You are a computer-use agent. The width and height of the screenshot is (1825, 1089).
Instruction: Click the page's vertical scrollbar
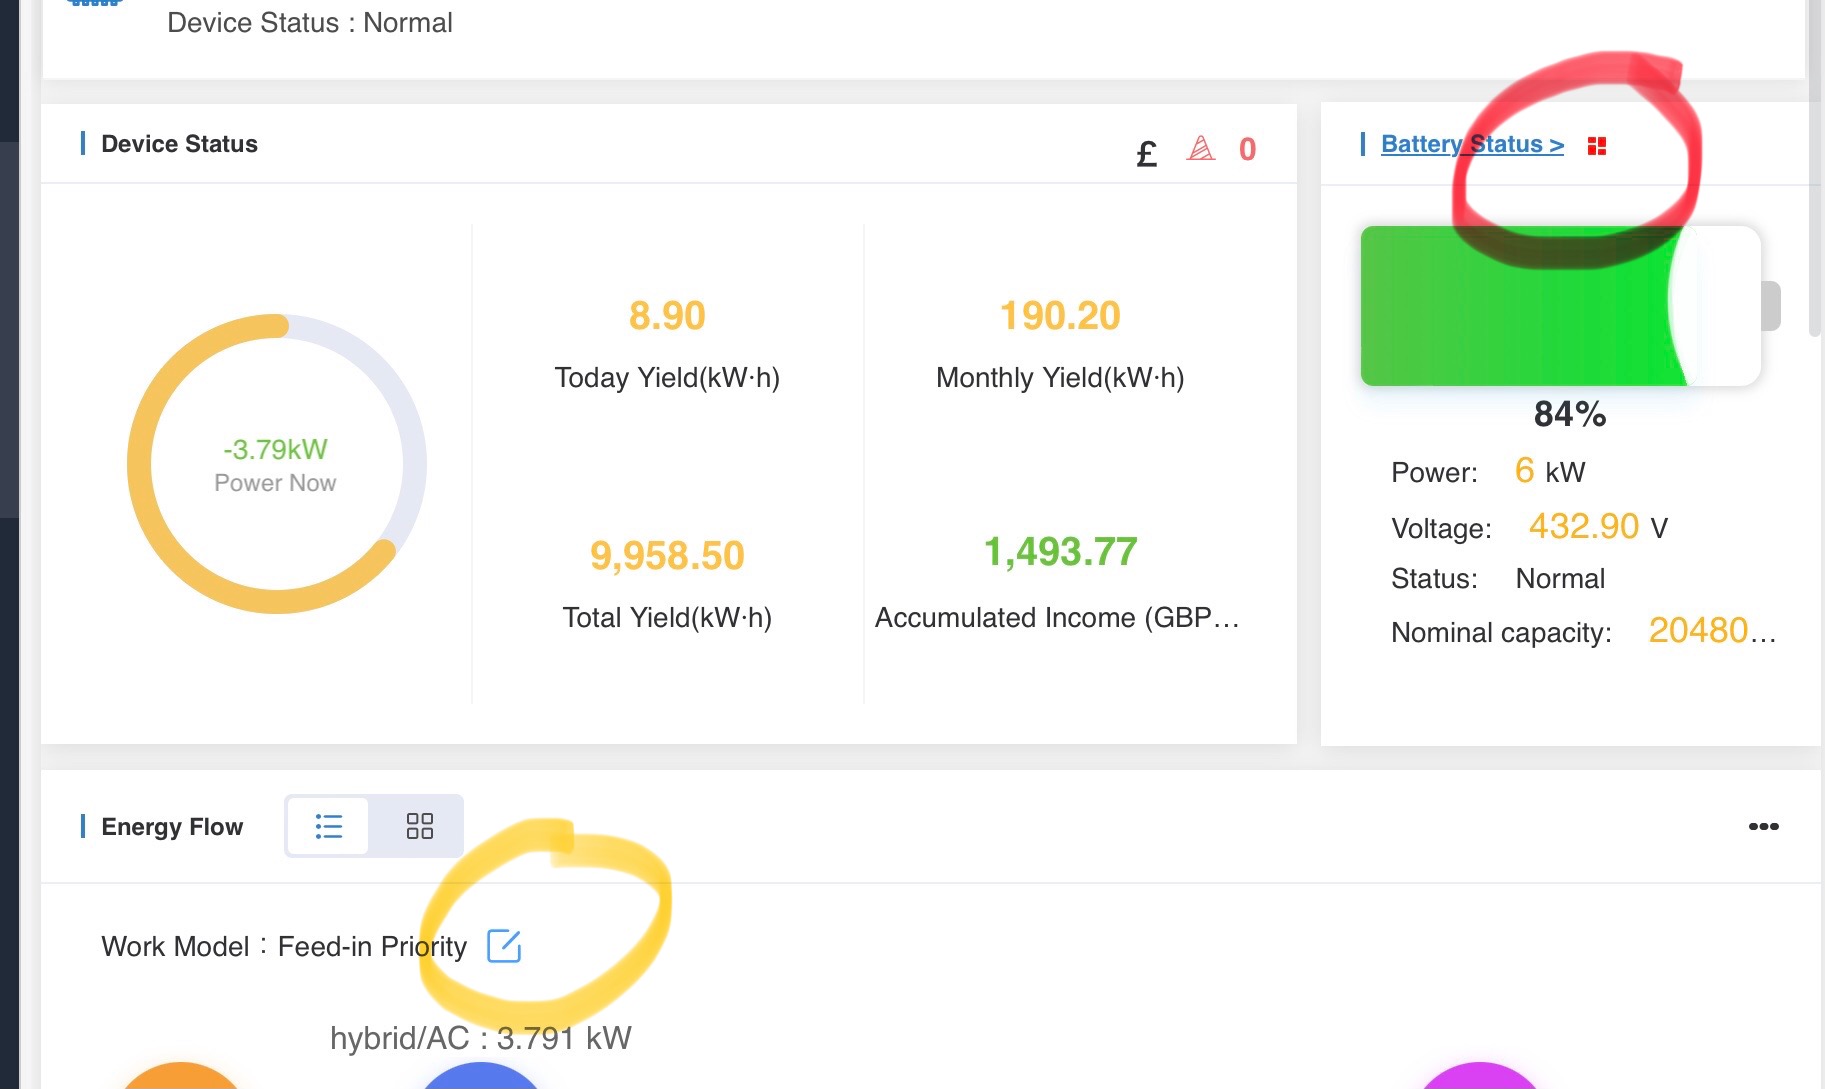(1815, 200)
